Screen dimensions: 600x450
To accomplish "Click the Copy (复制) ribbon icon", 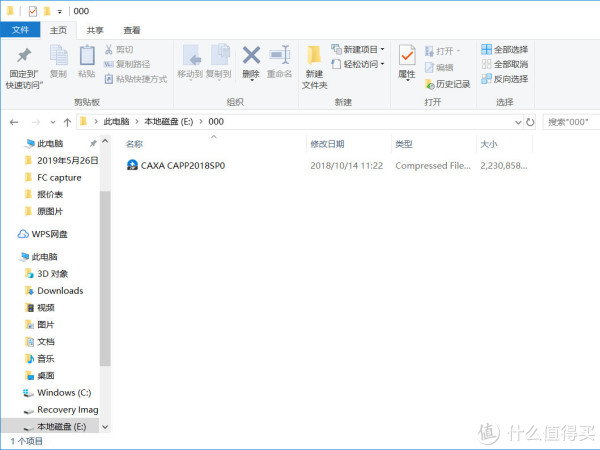I will click(x=59, y=61).
